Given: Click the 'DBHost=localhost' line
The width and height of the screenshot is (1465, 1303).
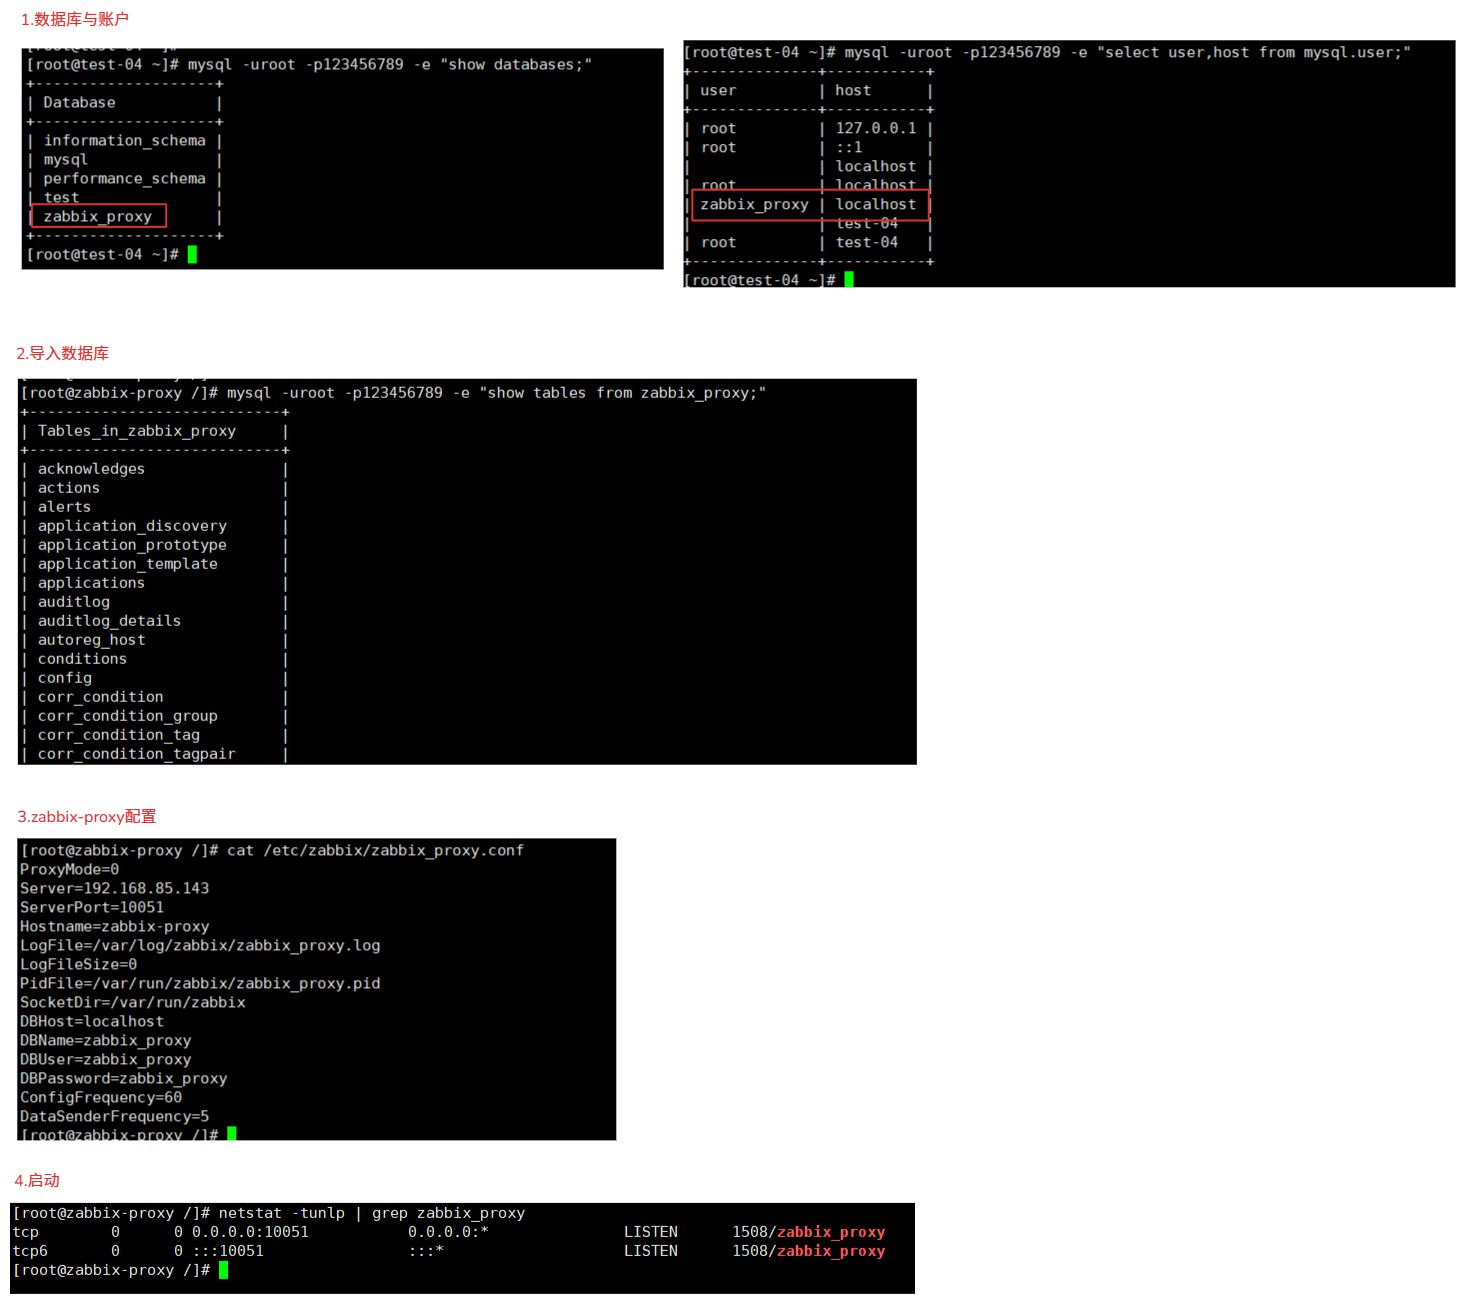Looking at the screenshot, I should (x=92, y=1021).
